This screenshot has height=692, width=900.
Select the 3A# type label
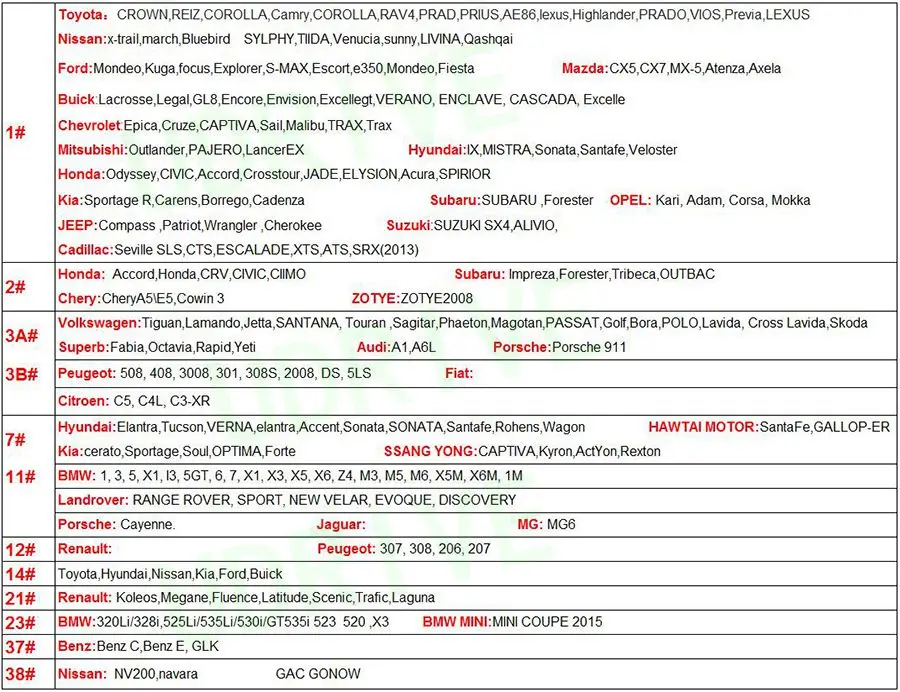22,335
